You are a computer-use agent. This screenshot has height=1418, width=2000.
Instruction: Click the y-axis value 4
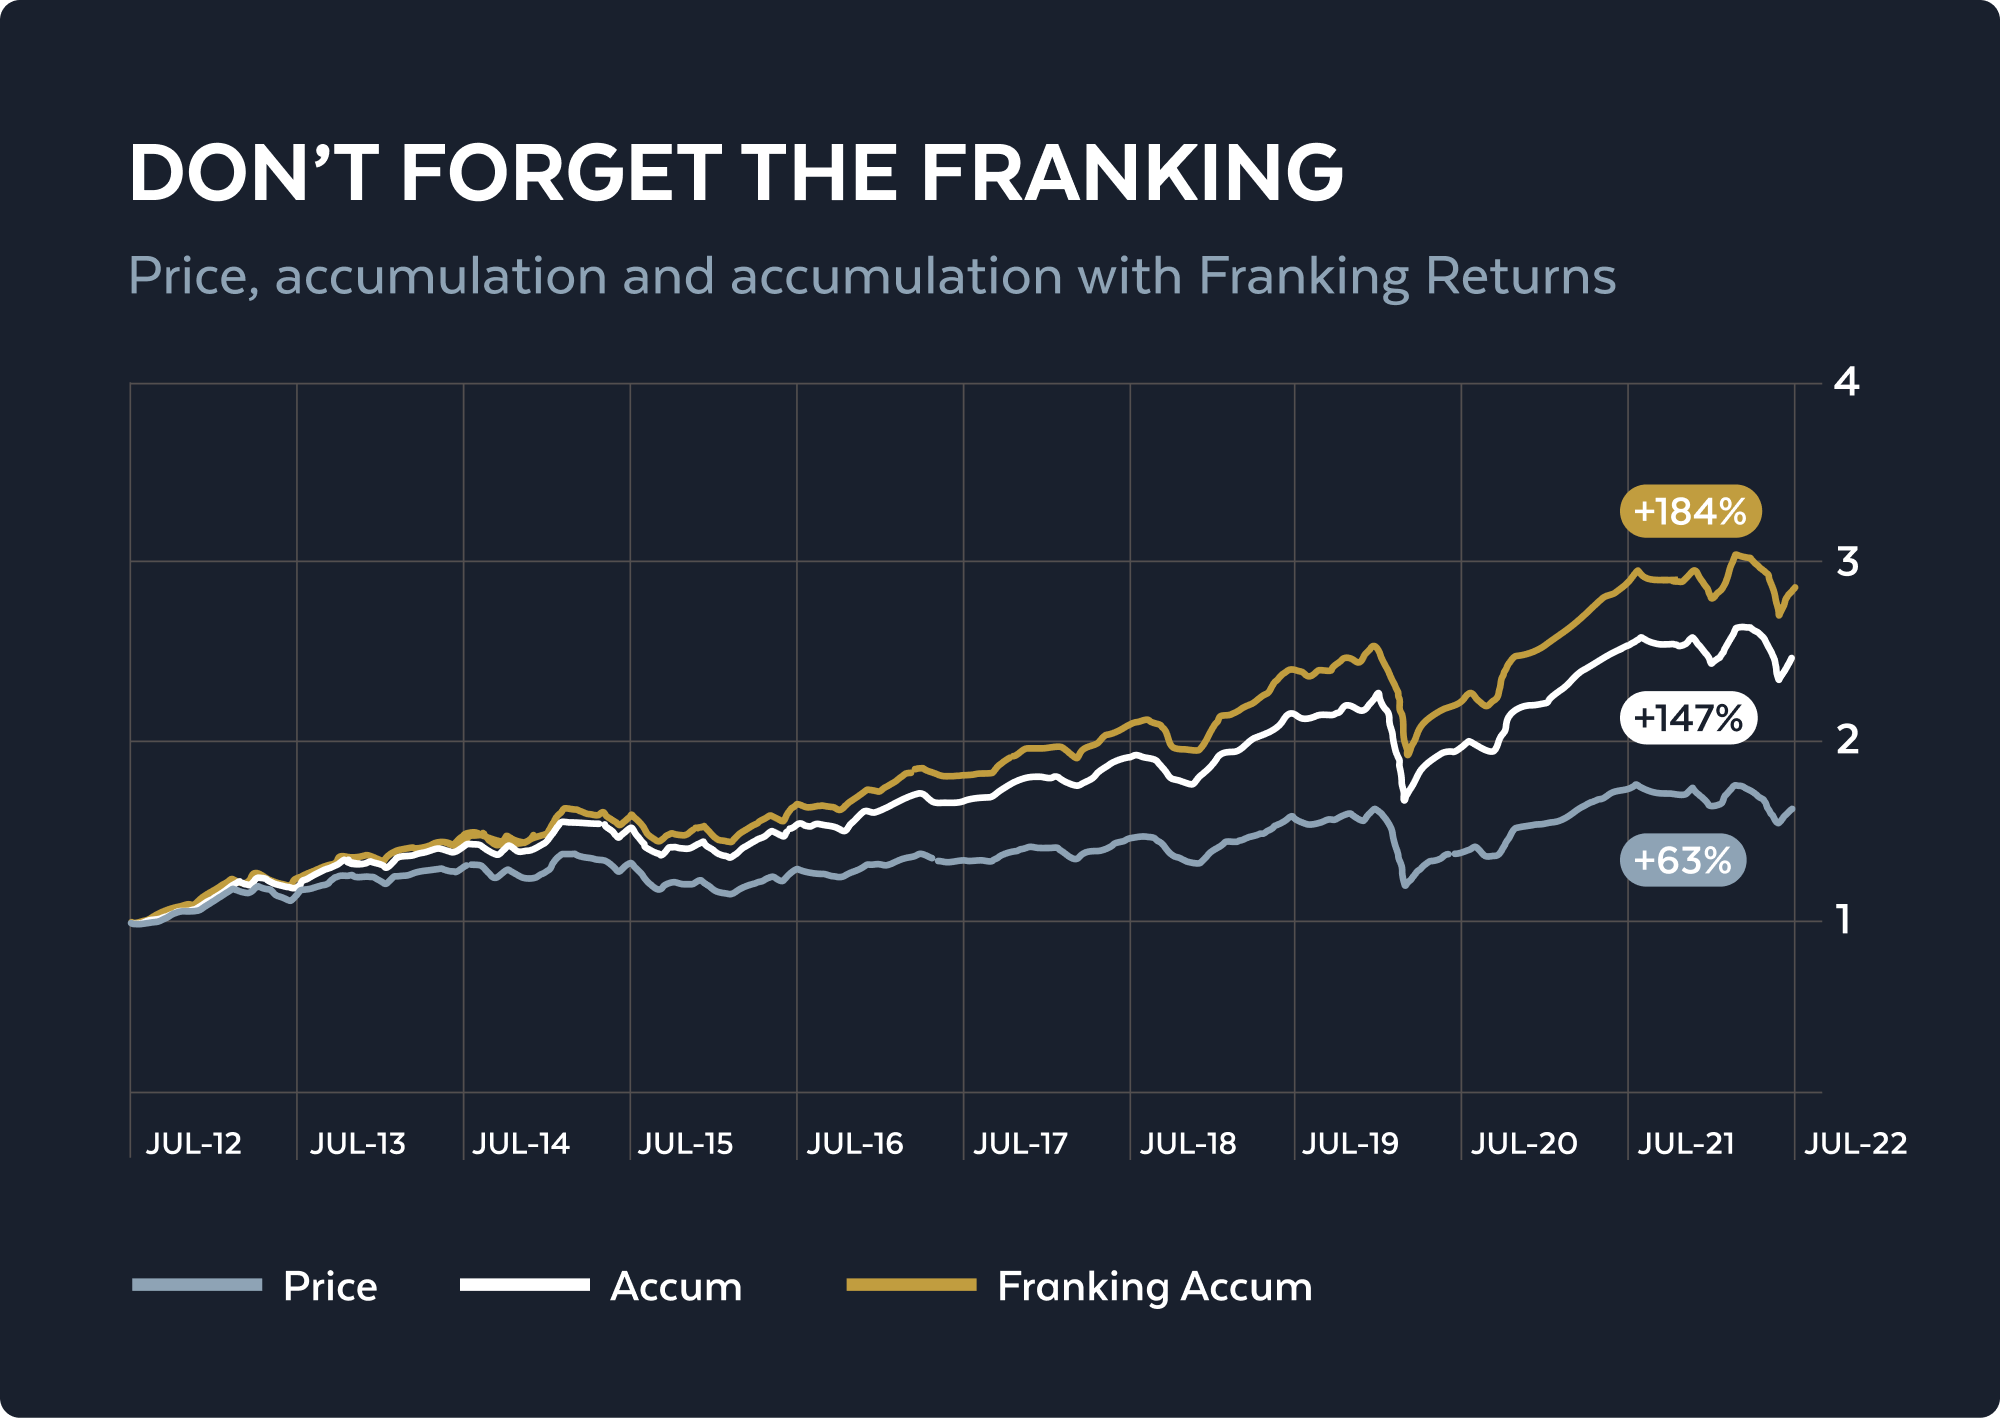coord(1846,382)
